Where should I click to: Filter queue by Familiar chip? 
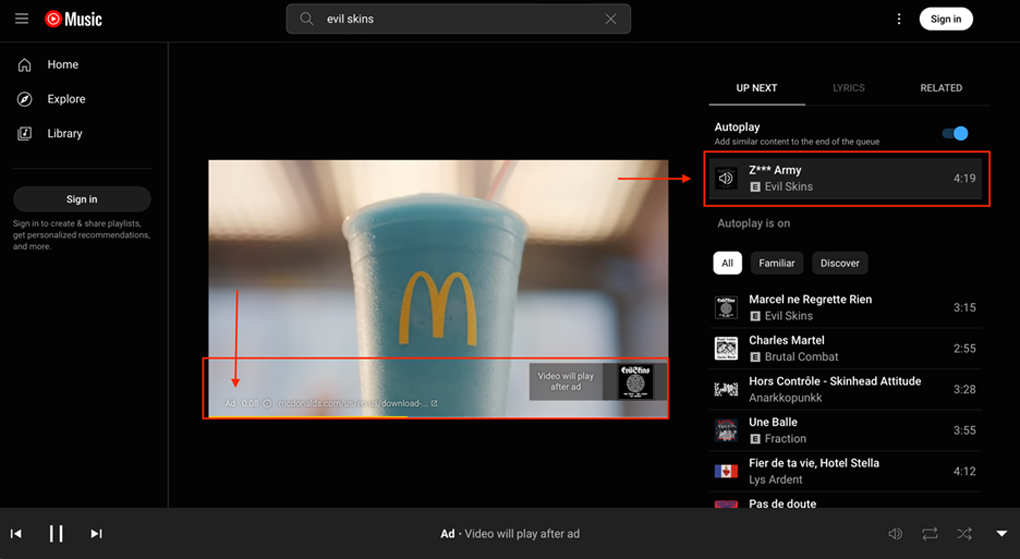click(776, 263)
